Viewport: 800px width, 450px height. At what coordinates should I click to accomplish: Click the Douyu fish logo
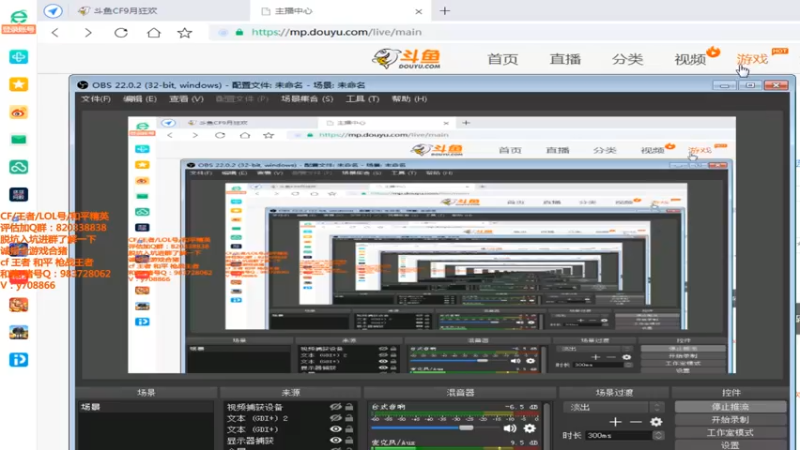(407, 59)
